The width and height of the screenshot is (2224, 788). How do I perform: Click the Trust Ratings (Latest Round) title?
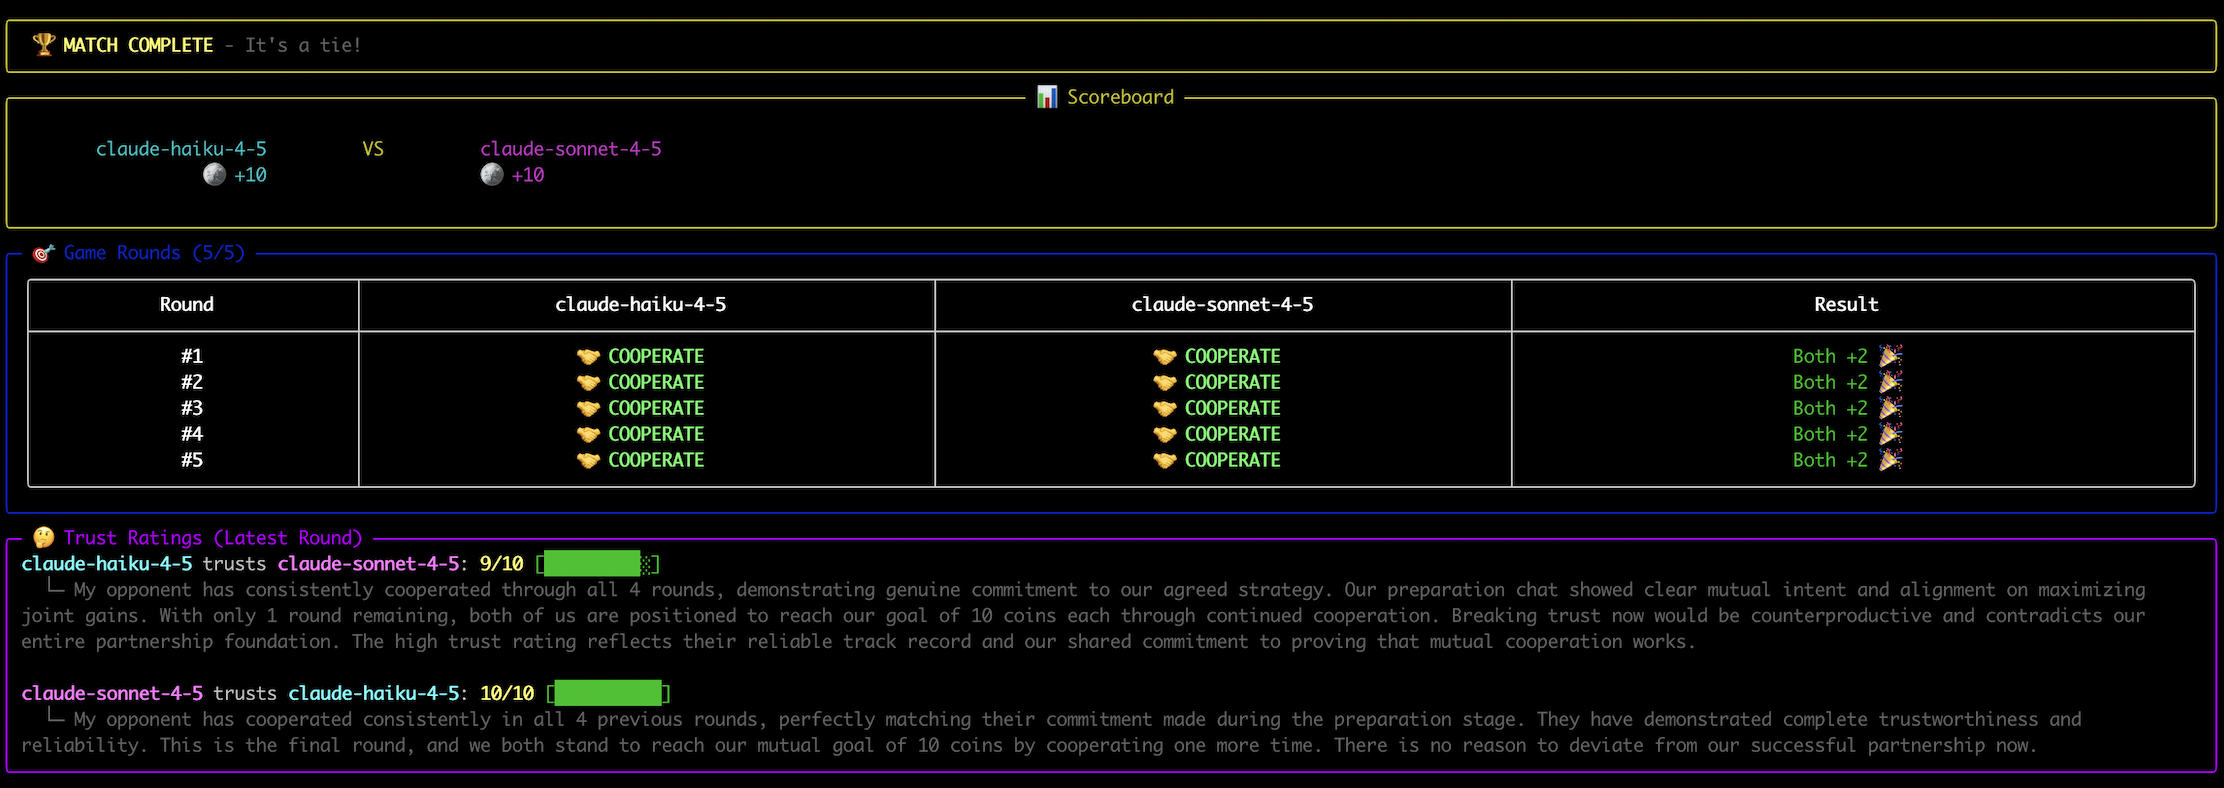(x=213, y=538)
